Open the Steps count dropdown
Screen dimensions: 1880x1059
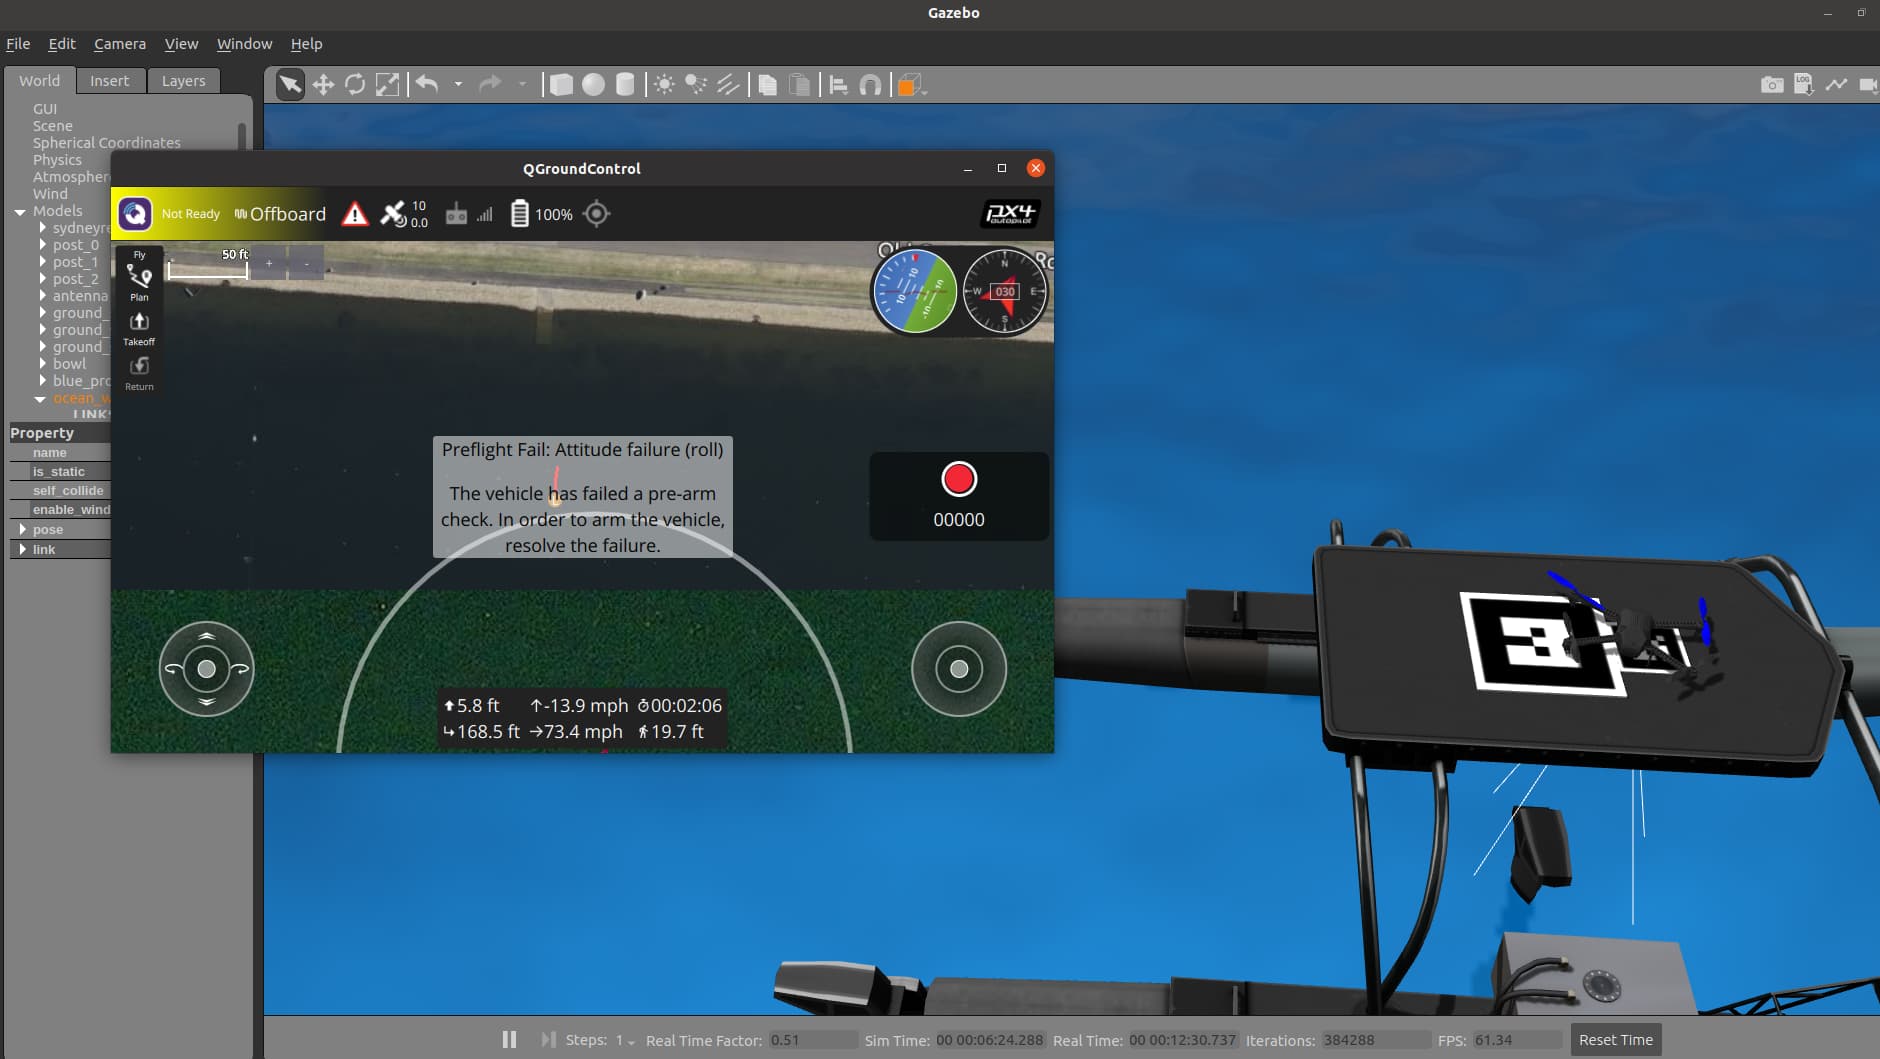click(626, 1041)
